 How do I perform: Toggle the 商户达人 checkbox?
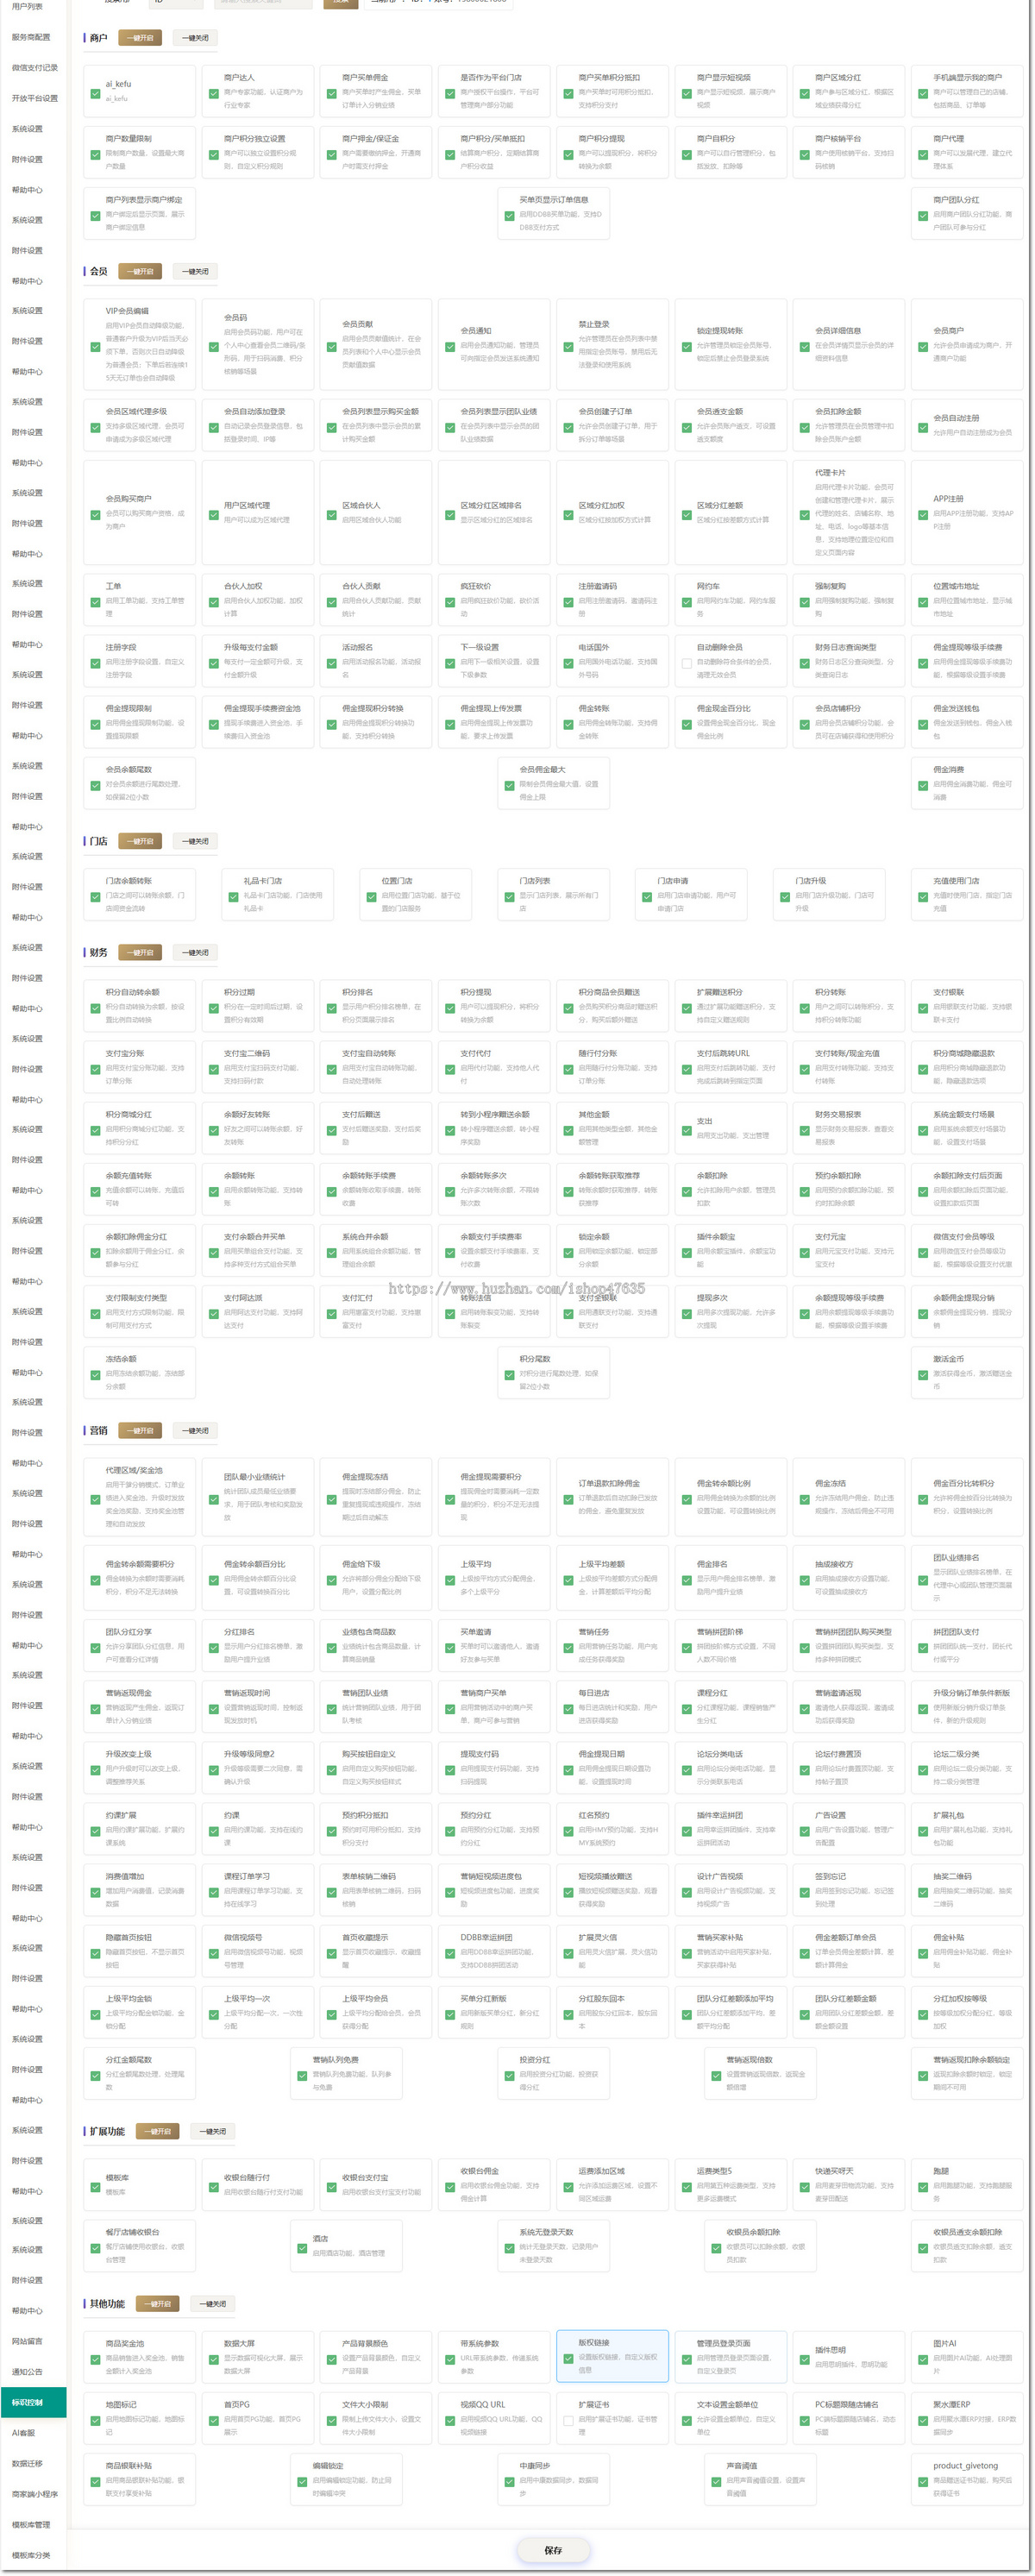coord(214,92)
